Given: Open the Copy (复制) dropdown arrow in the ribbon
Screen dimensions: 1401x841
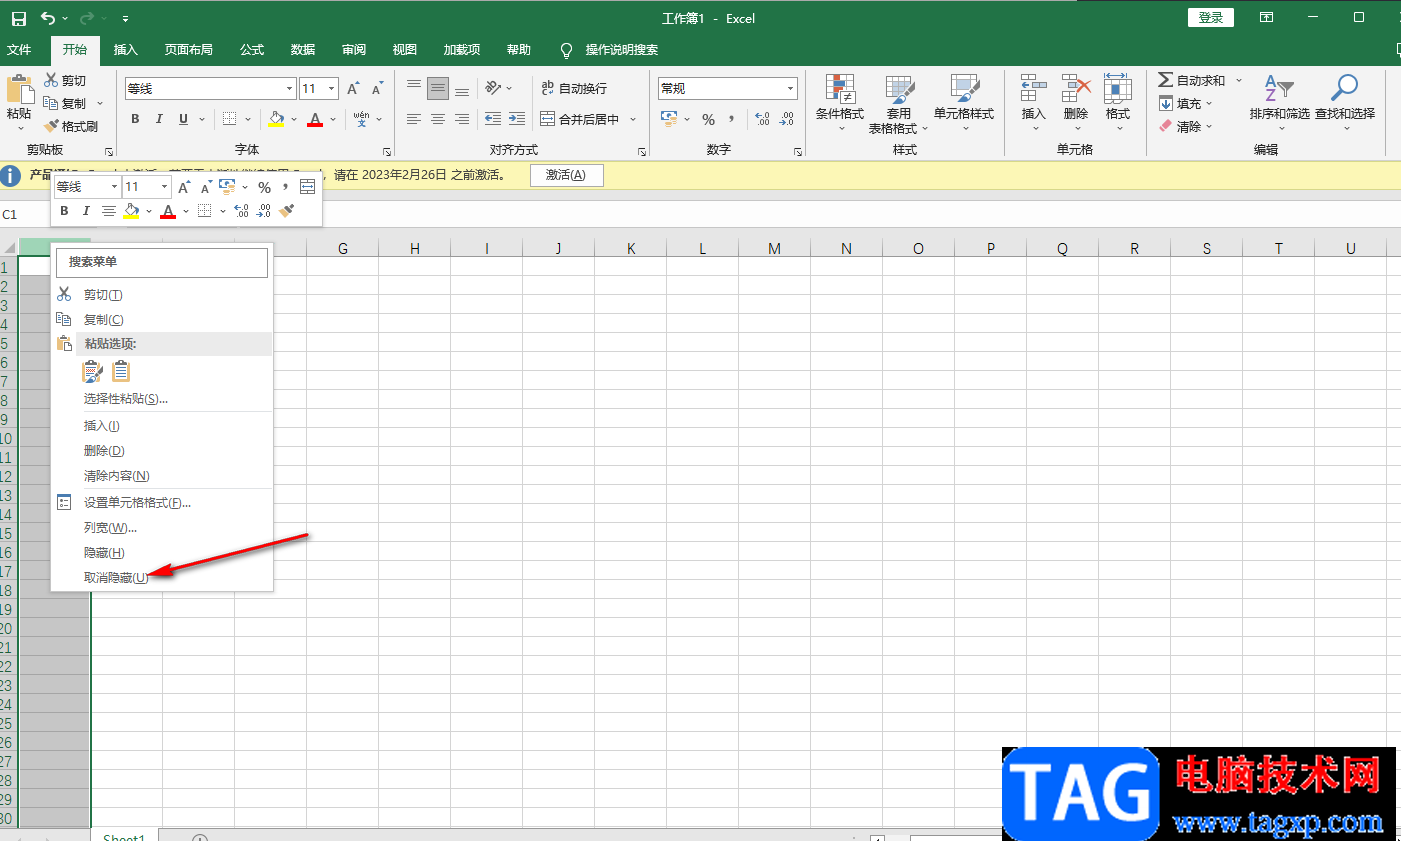Looking at the screenshot, I should coord(100,103).
